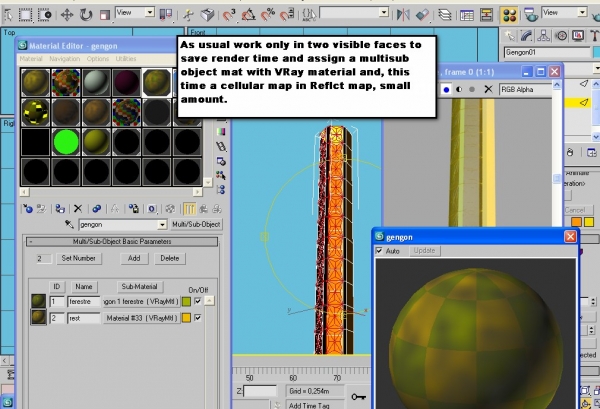Click the Create panel tab icon
The image size is (600, 409).
click(x=509, y=36)
